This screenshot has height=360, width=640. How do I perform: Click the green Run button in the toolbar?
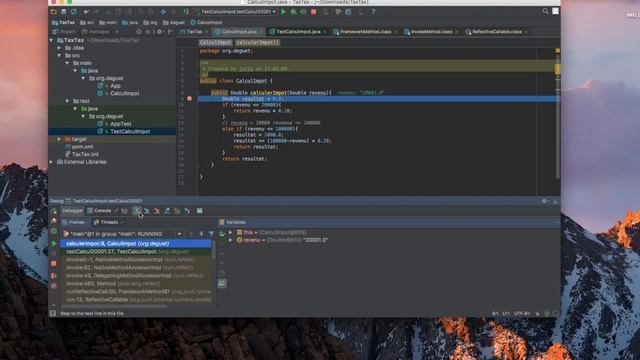pyautogui.click(x=283, y=12)
